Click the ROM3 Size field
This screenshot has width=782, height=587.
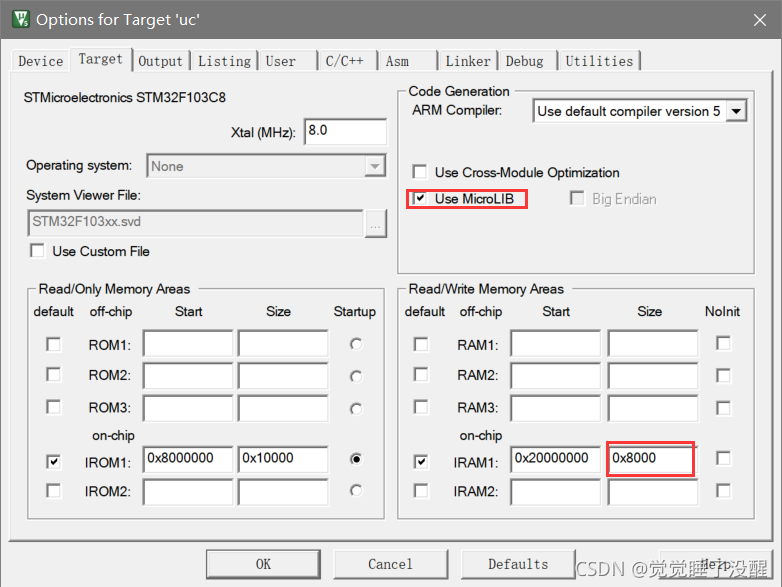click(x=283, y=408)
